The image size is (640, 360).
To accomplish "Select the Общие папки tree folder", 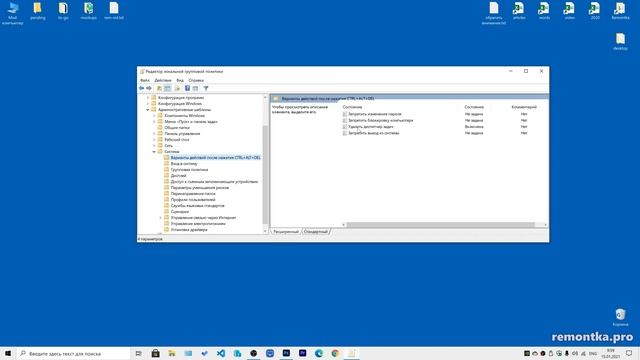I will [177, 128].
